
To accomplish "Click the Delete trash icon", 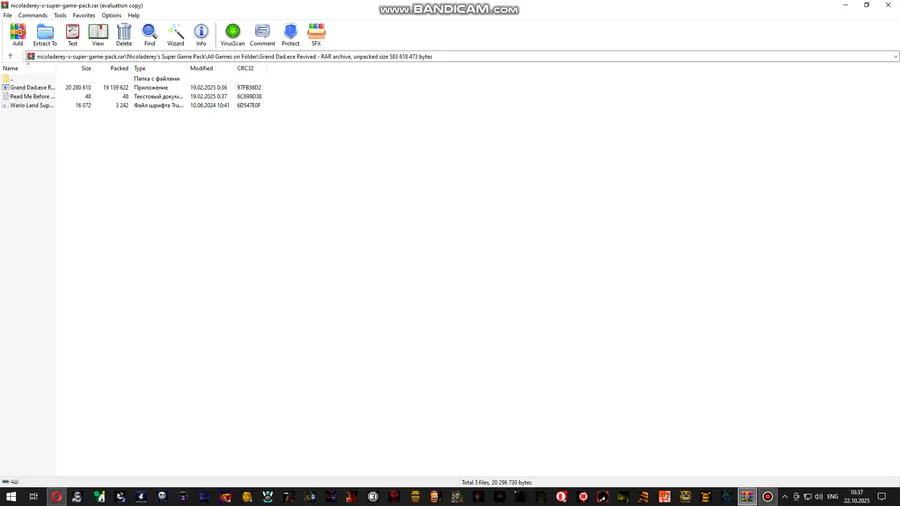I will [x=124, y=34].
